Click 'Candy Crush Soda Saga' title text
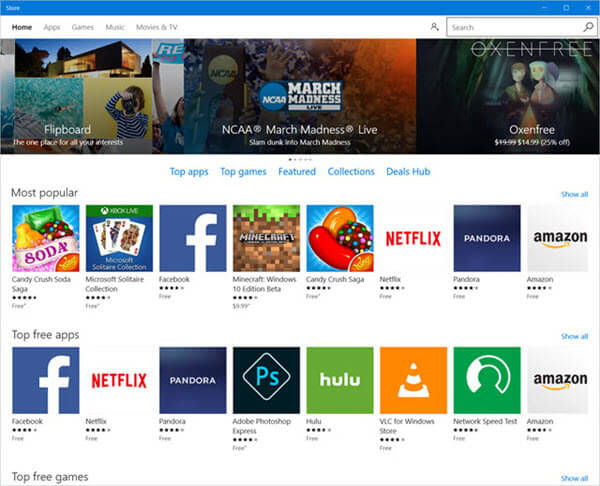This screenshot has width=600, height=486. (x=41, y=284)
